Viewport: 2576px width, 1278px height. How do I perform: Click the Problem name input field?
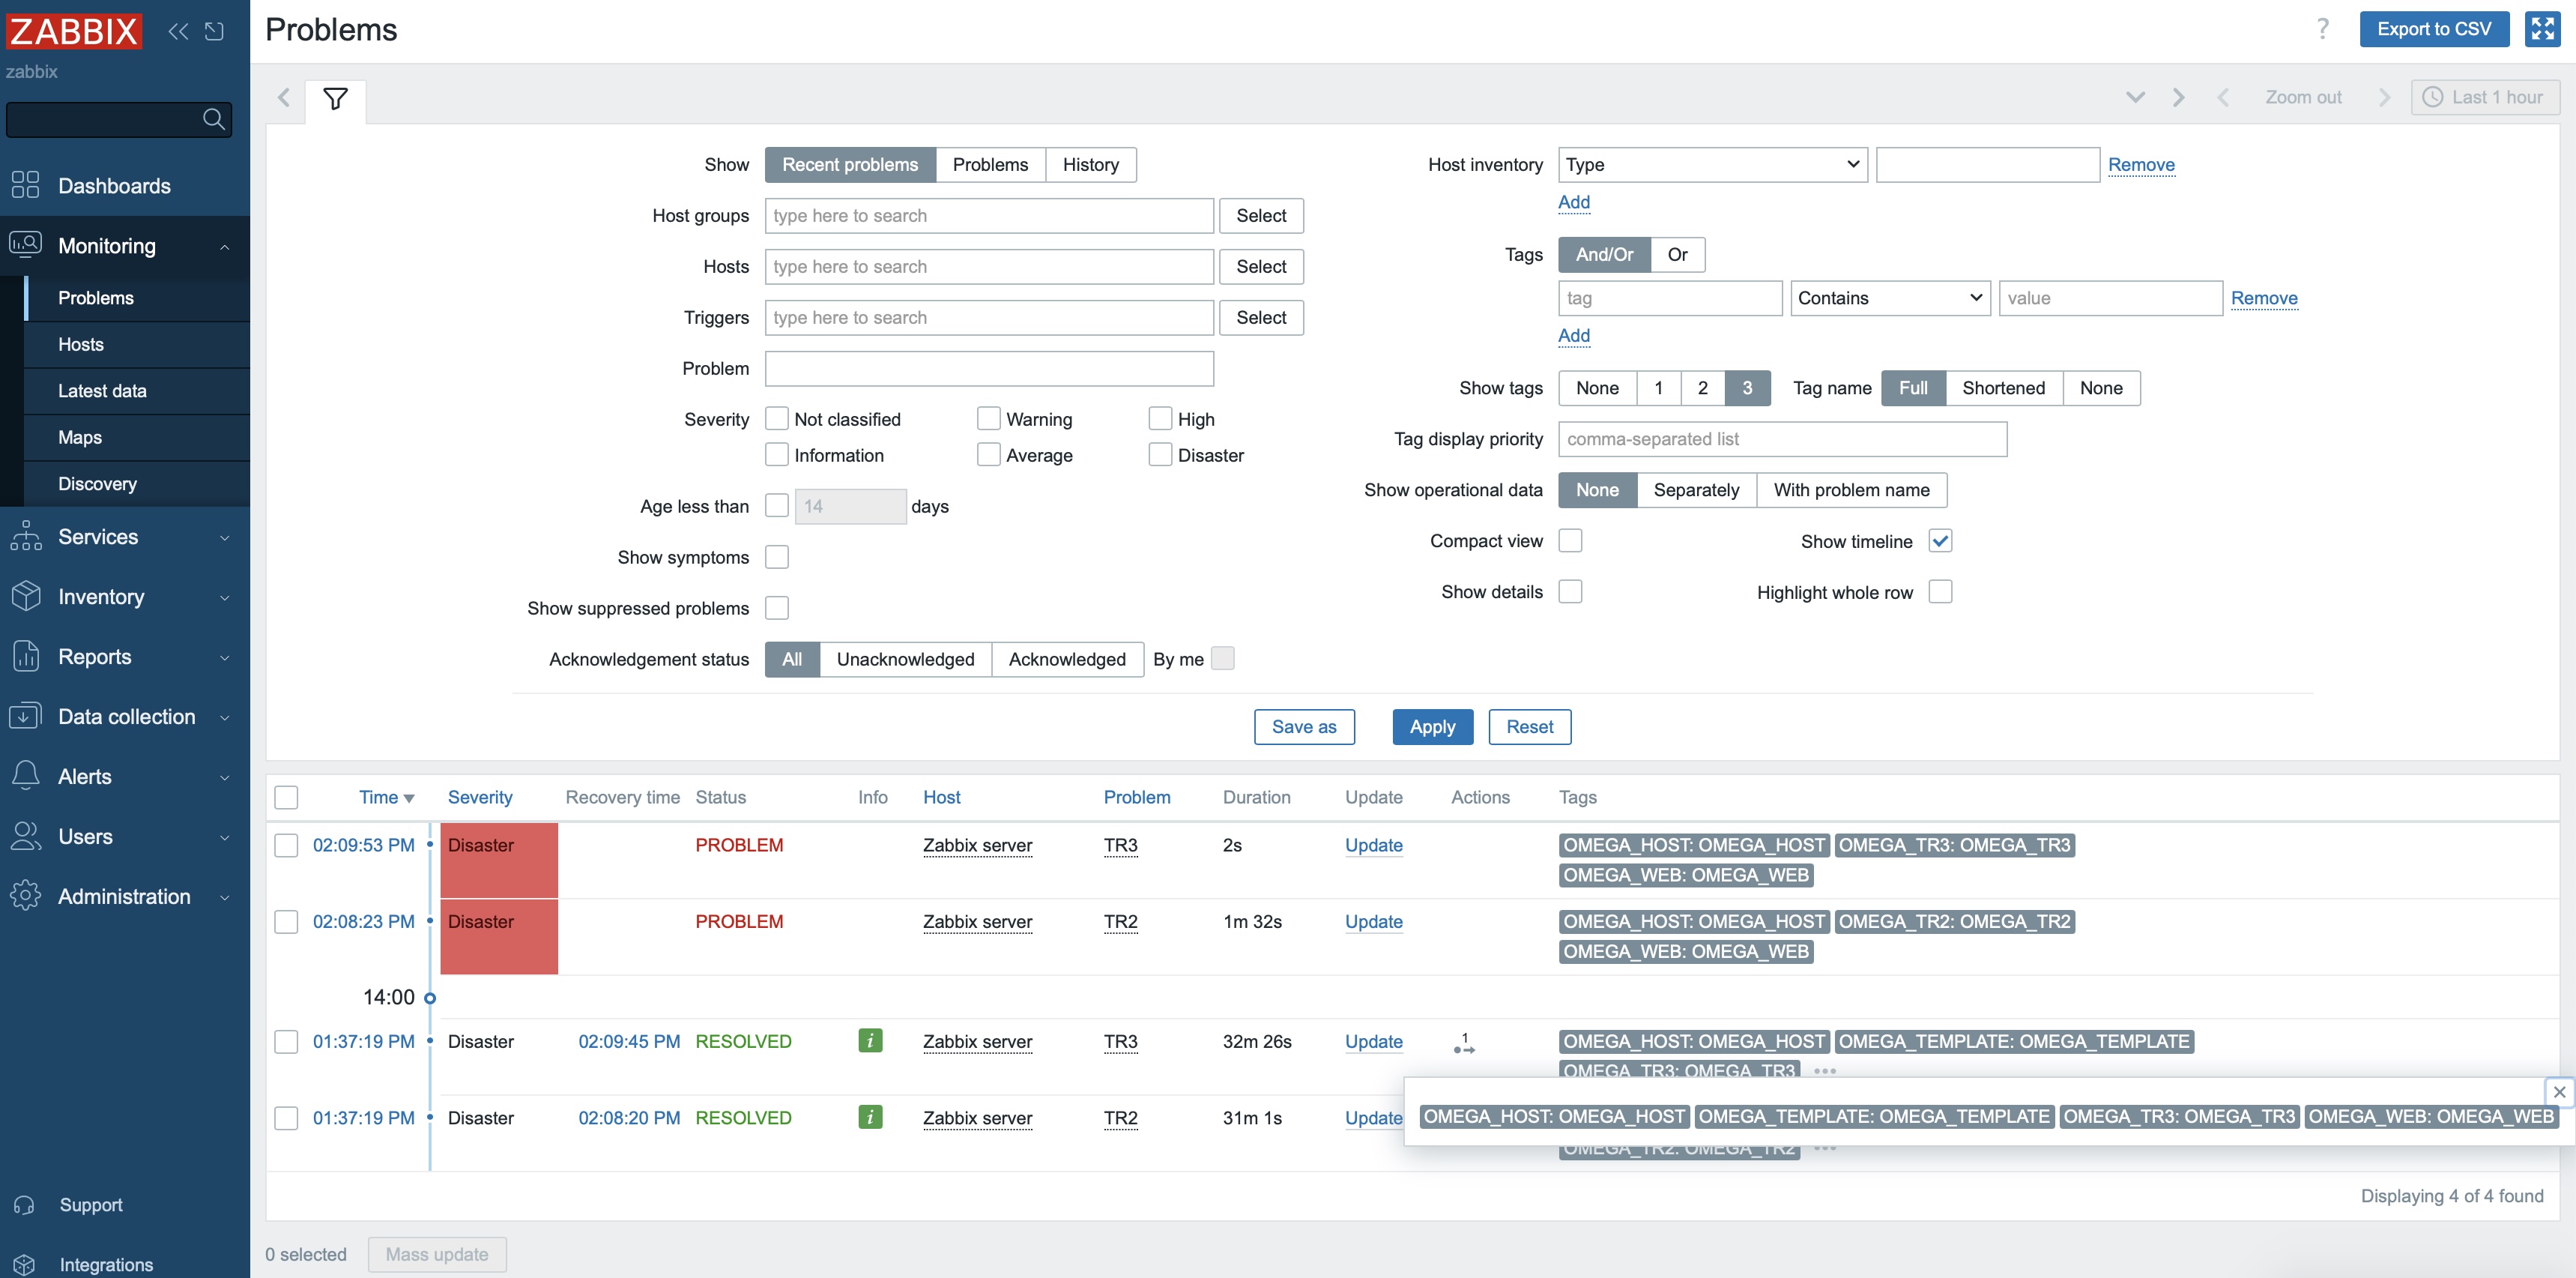(x=988, y=368)
